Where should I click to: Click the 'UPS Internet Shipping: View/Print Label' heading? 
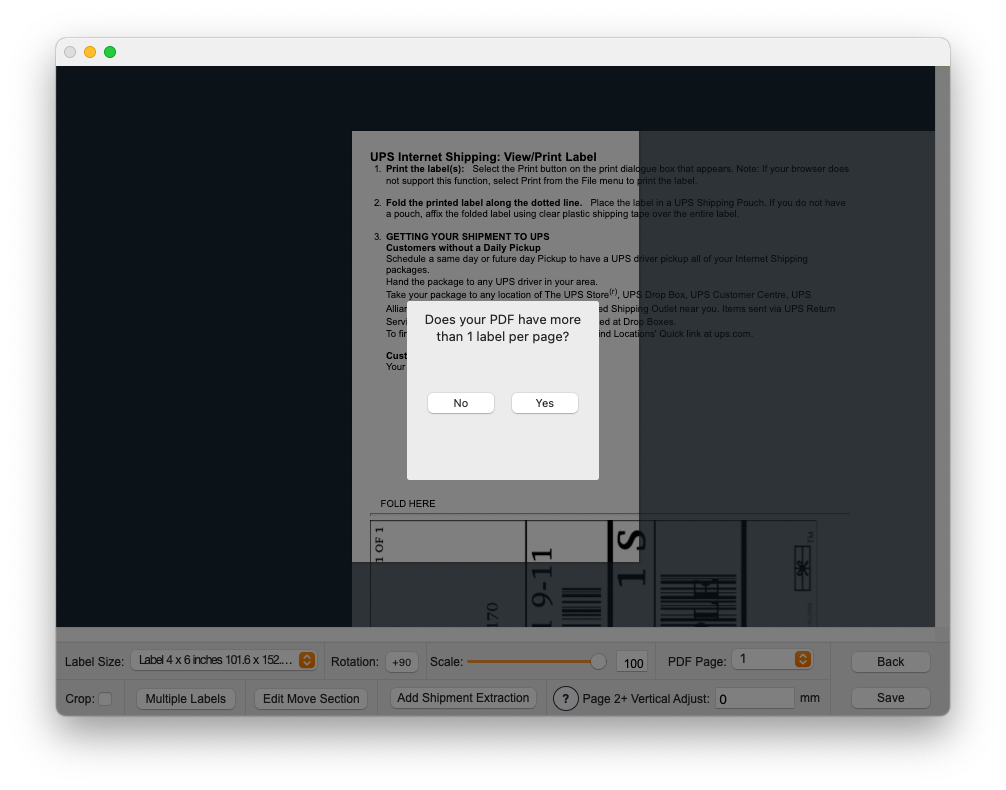click(483, 157)
